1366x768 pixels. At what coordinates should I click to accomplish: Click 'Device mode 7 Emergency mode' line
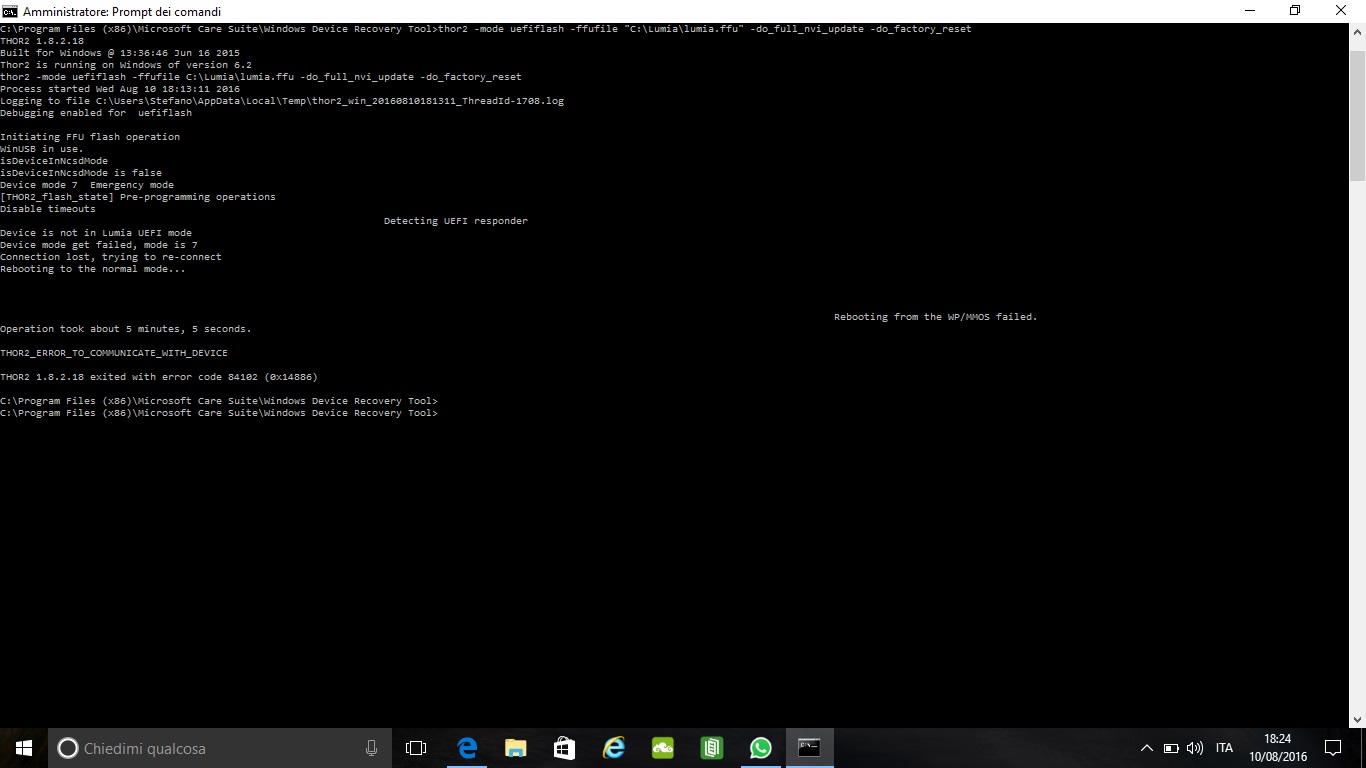tap(87, 185)
